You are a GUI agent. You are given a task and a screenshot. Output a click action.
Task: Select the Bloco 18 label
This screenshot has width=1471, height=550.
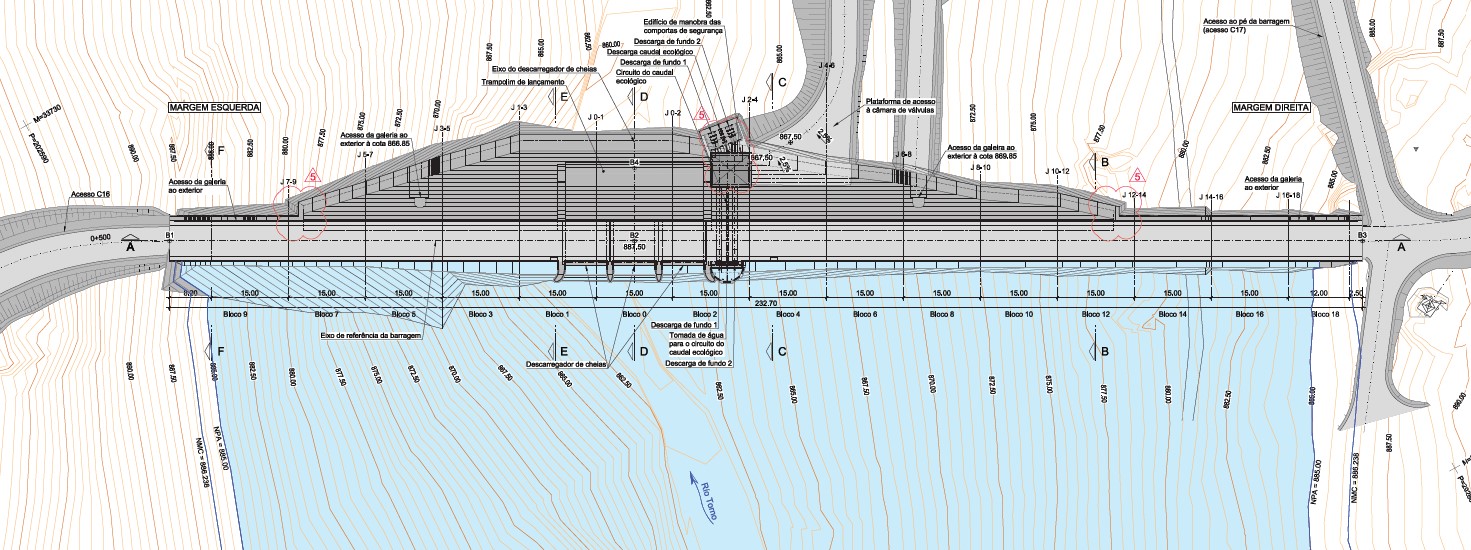(1326, 314)
